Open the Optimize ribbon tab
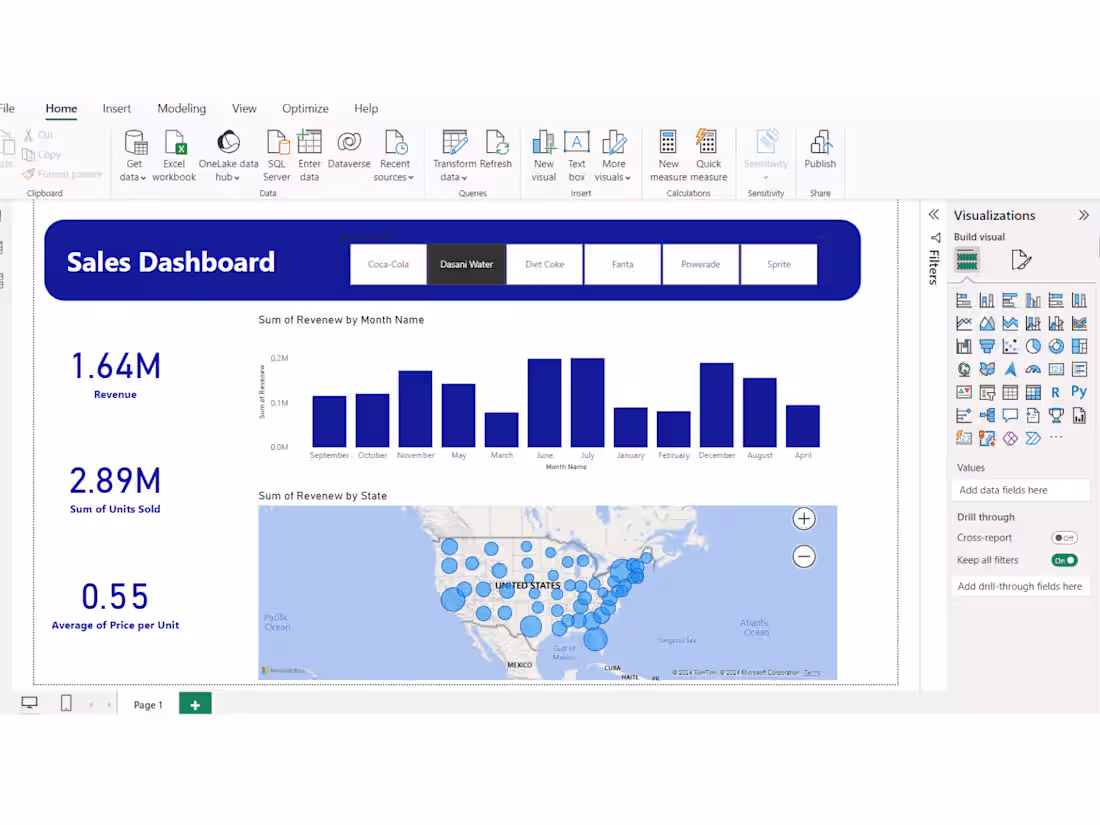 click(x=305, y=108)
